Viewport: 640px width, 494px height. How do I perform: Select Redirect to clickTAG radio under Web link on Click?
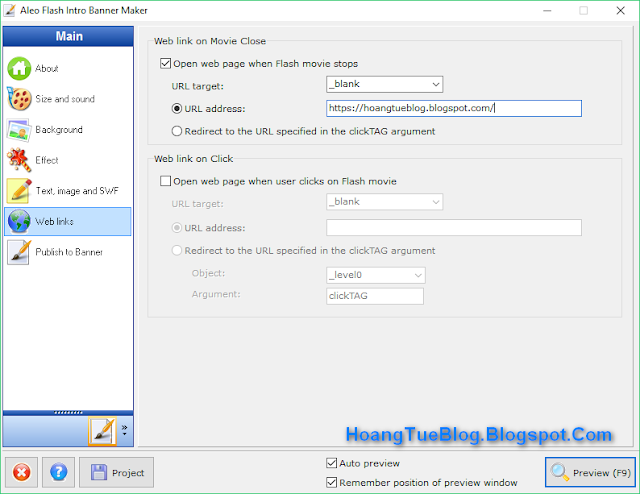point(176,250)
